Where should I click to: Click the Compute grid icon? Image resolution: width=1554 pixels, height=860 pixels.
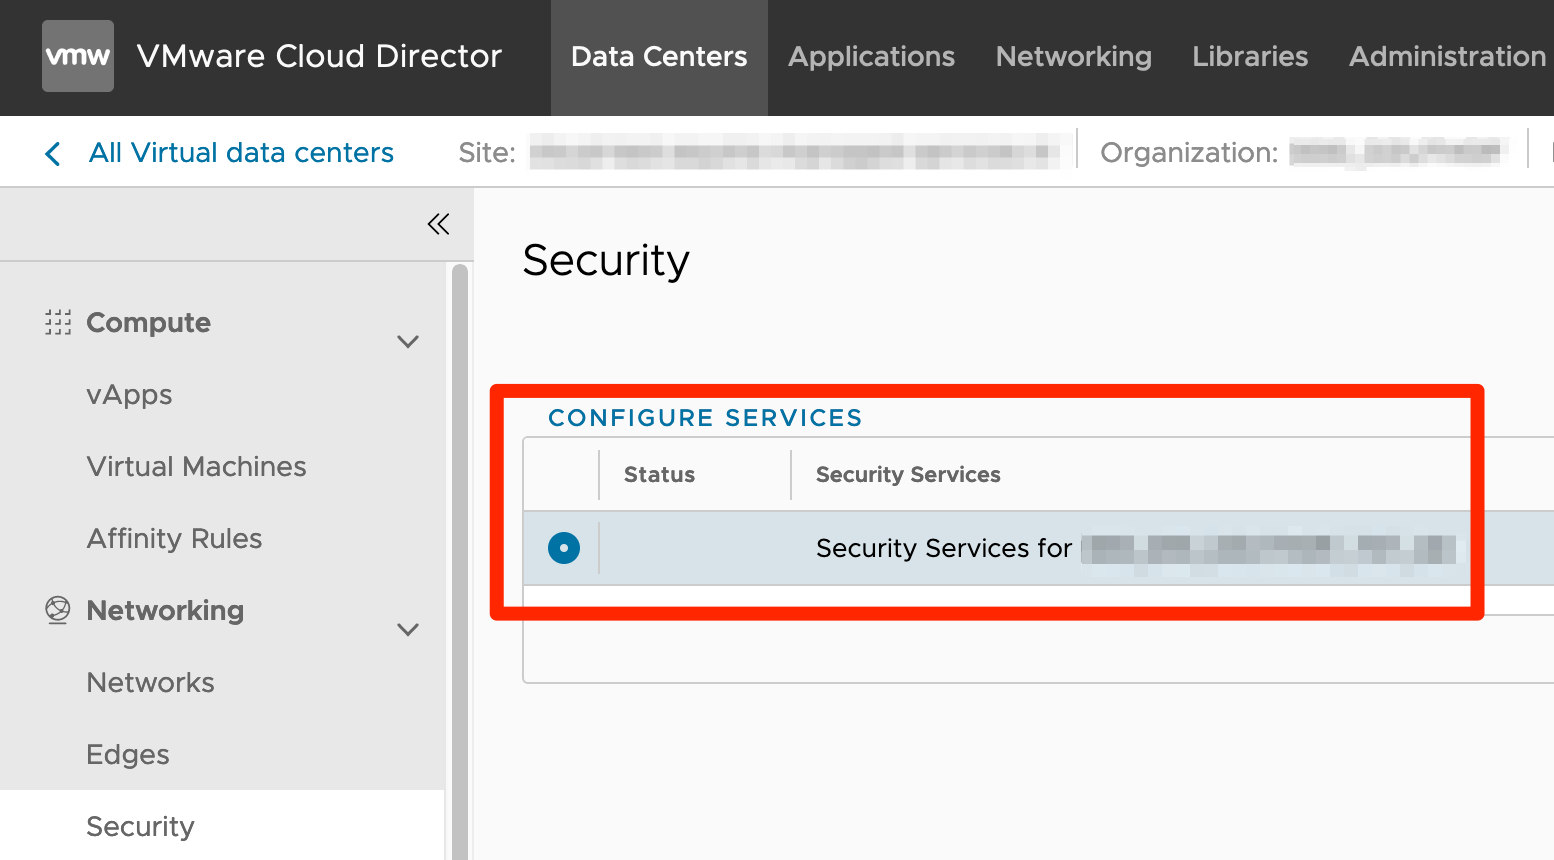(58, 322)
